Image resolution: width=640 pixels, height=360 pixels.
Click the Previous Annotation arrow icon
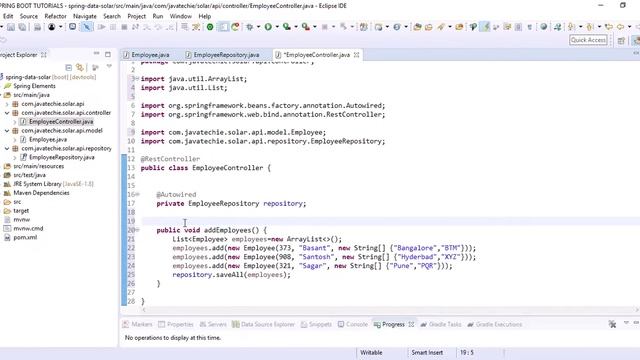point(590,27)
